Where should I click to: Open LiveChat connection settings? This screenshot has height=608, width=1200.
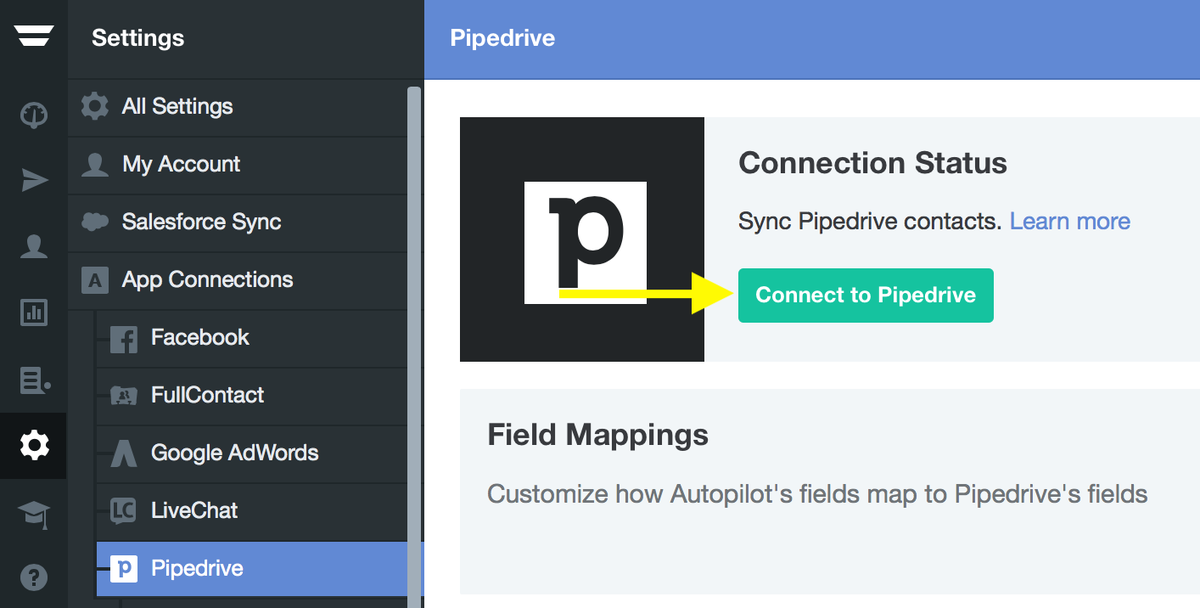[252, 511]
